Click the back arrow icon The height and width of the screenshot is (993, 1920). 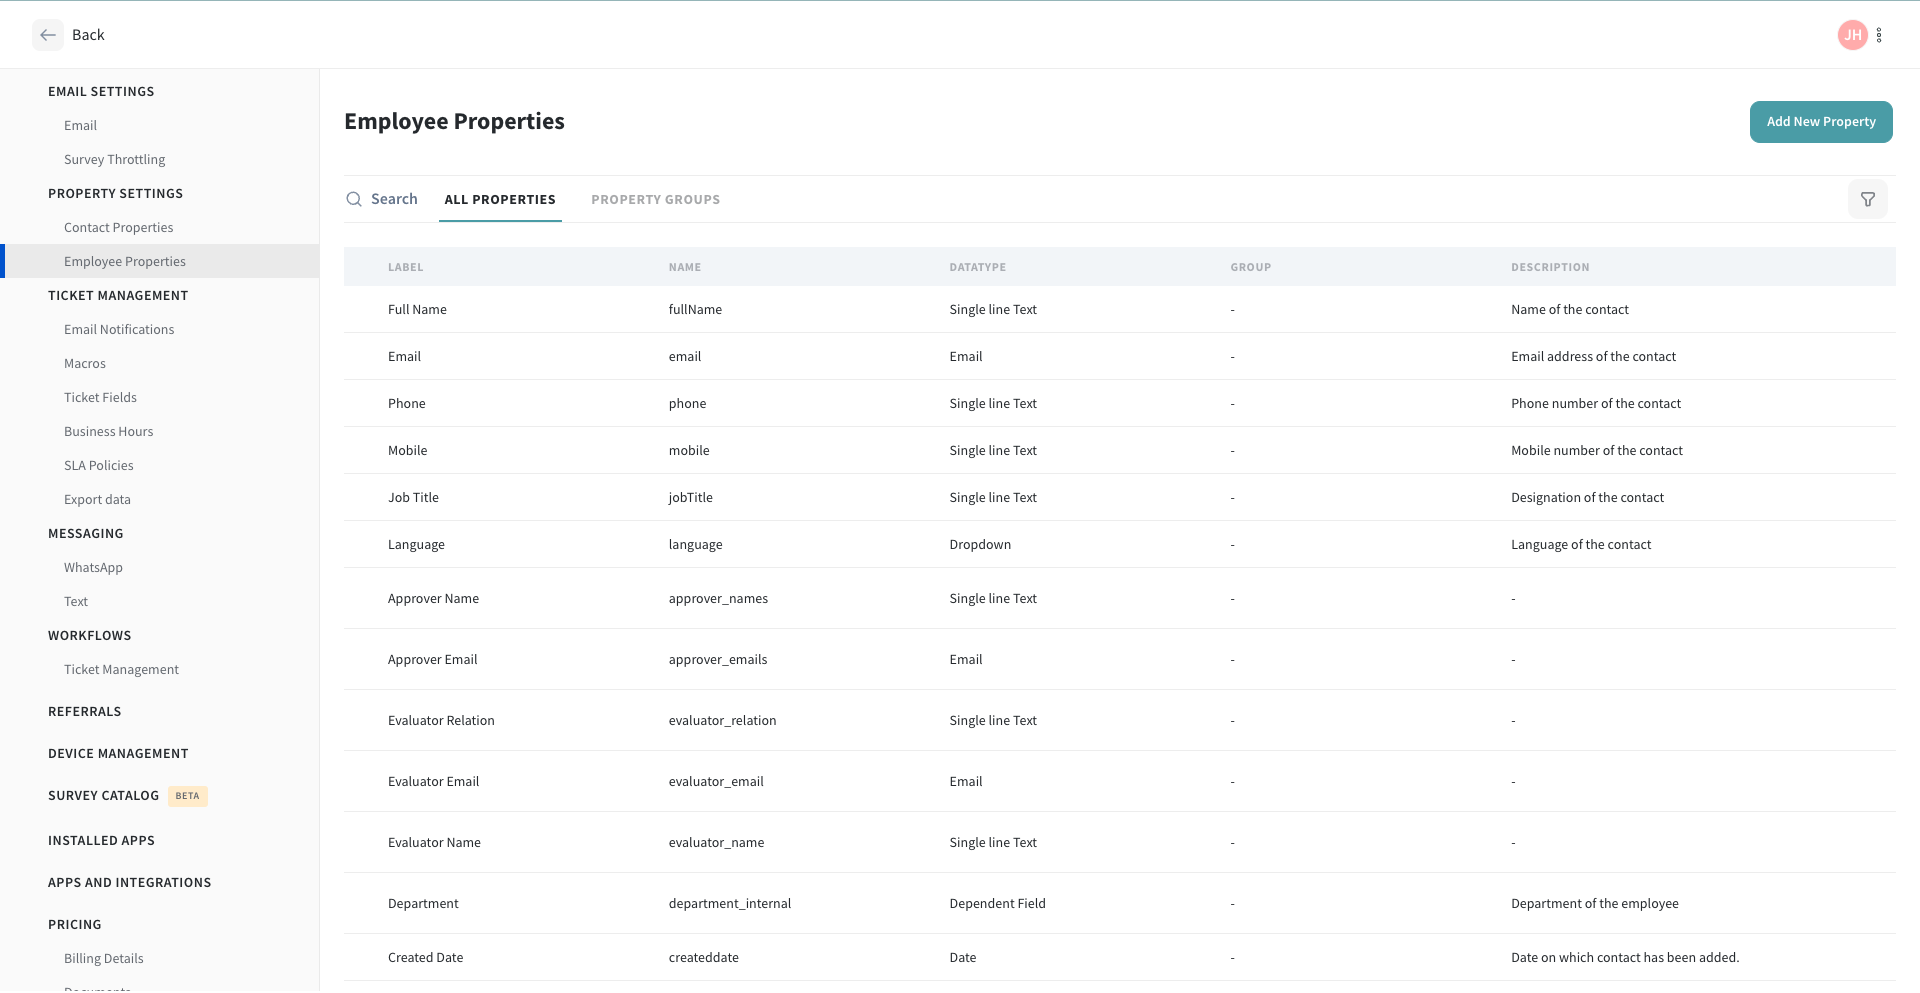coord(47,35)
